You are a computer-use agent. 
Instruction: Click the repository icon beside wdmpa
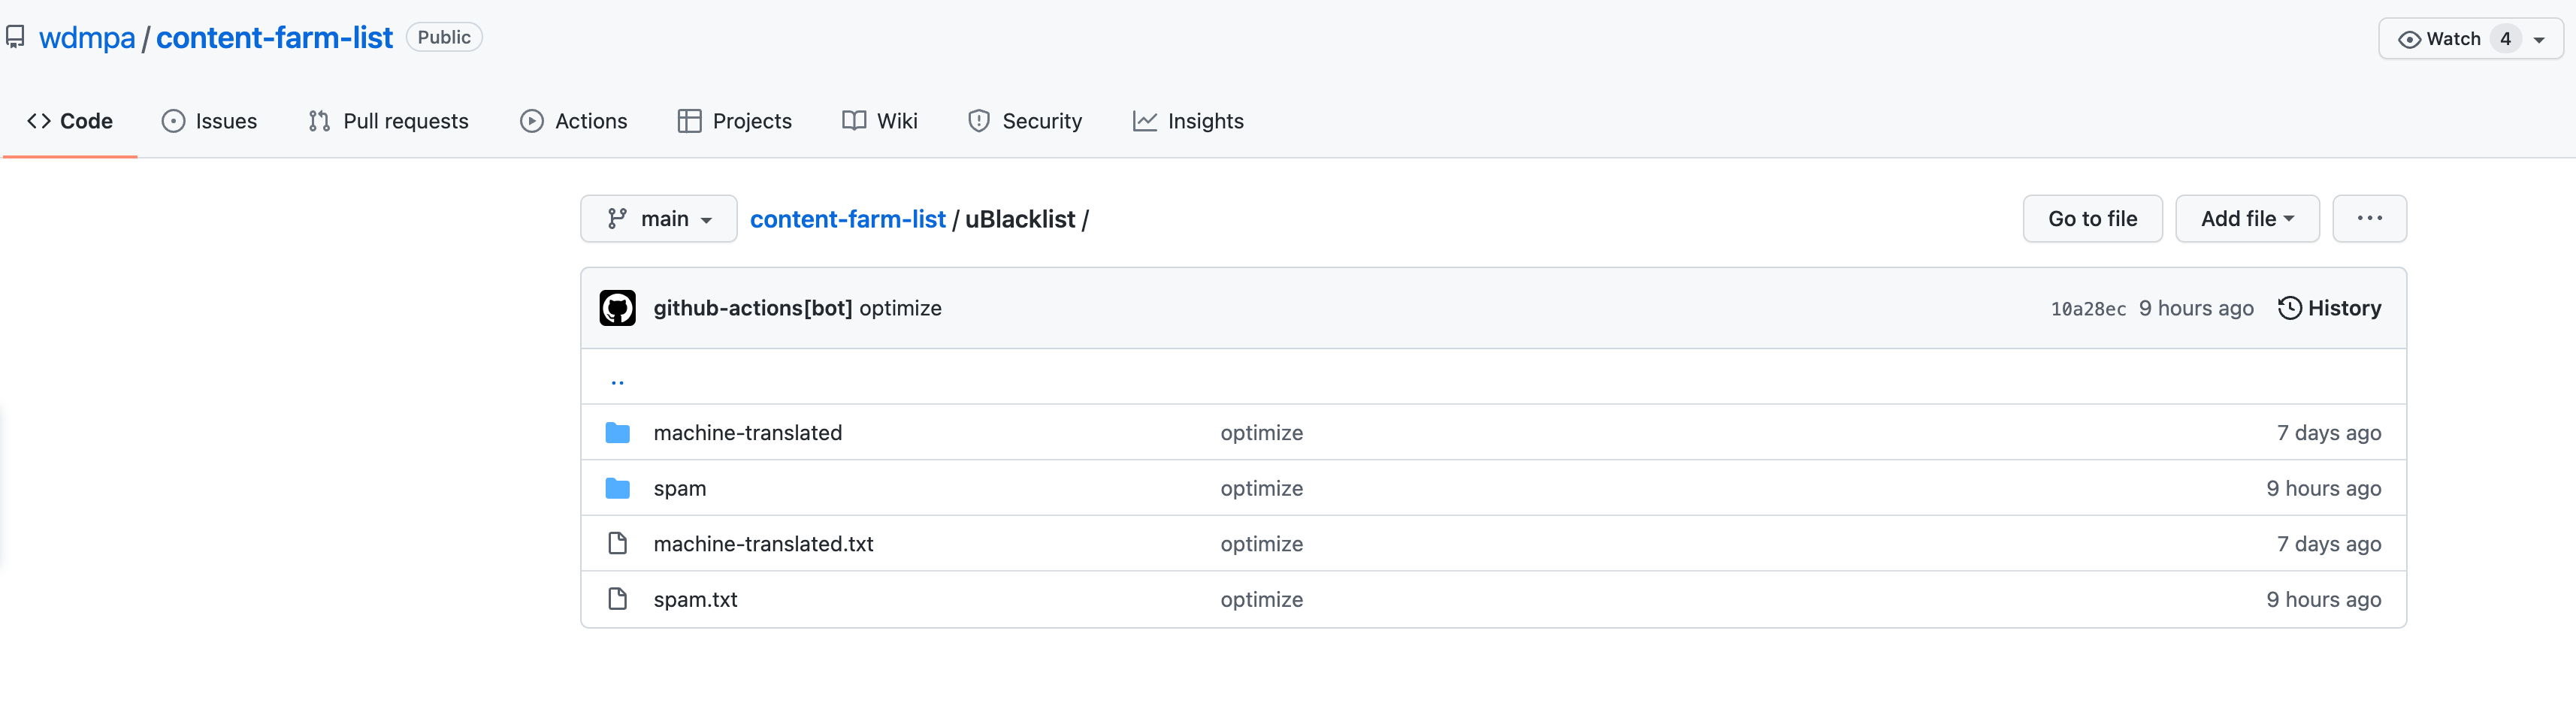point(15,38)
